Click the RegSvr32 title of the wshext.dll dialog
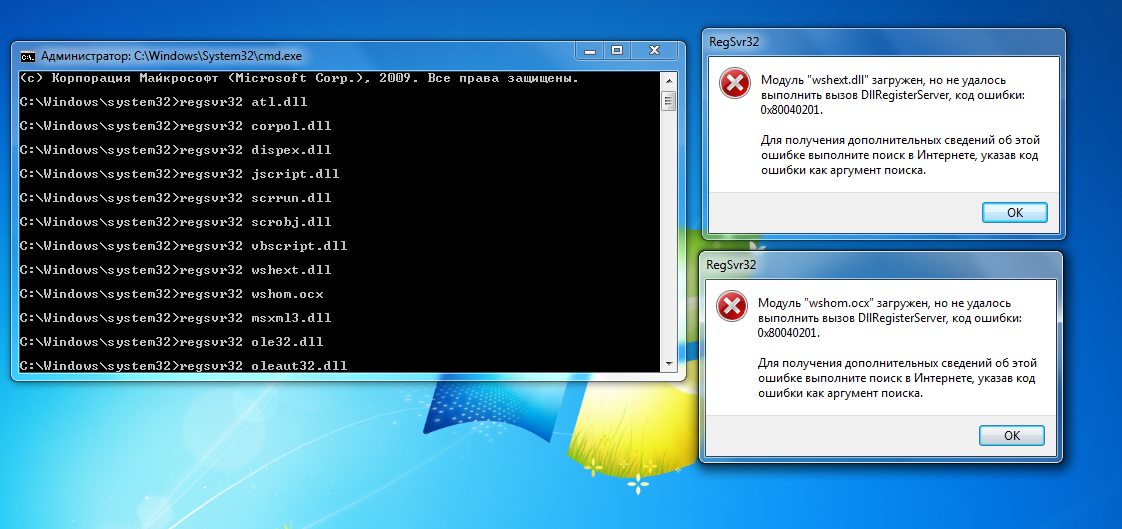 point(734,42)
